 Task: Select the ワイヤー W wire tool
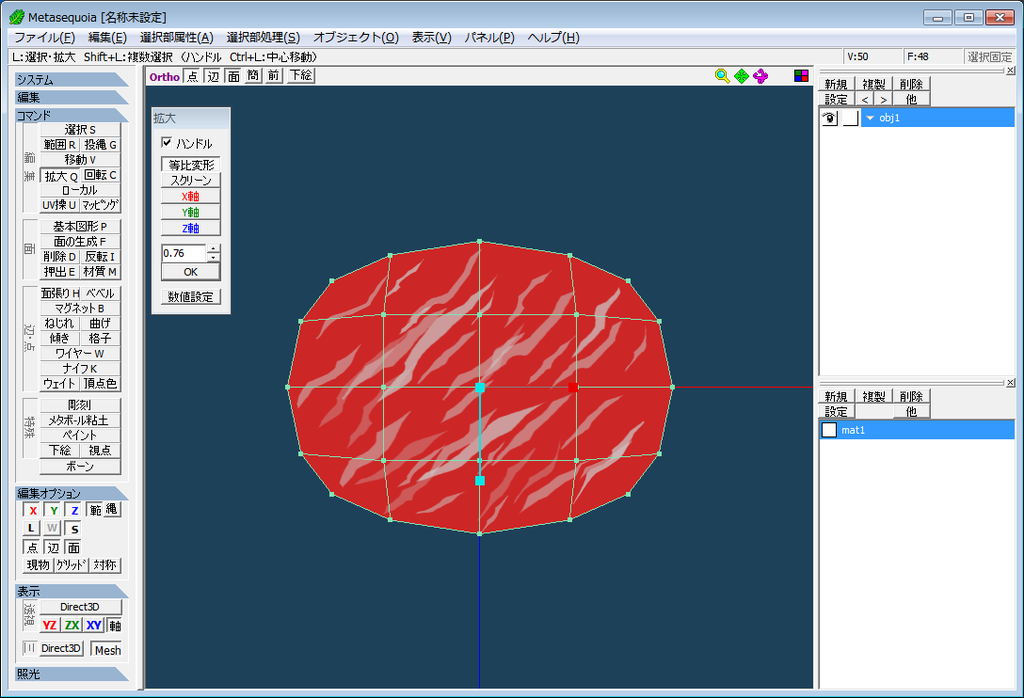(80, 353)
